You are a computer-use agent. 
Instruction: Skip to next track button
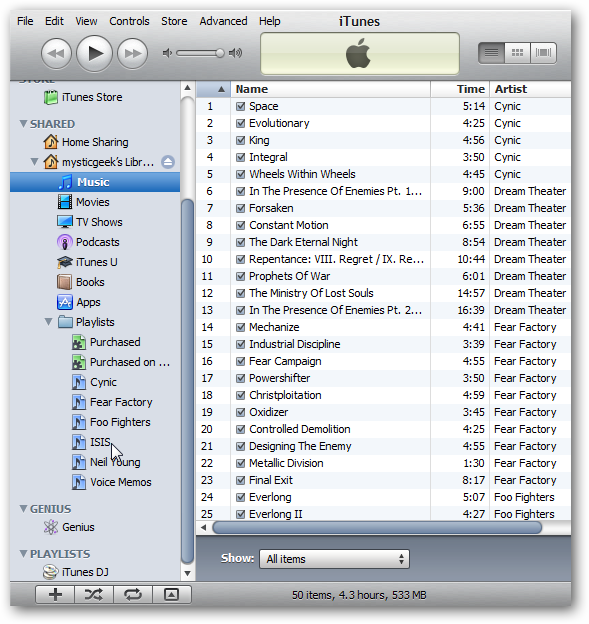click(x=133, y=53)
